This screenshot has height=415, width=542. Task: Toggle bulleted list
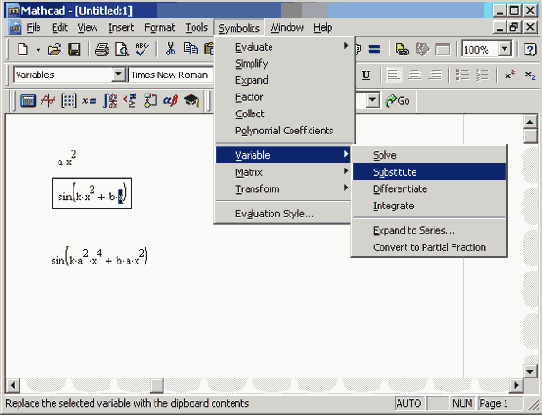tap(462, 75)
